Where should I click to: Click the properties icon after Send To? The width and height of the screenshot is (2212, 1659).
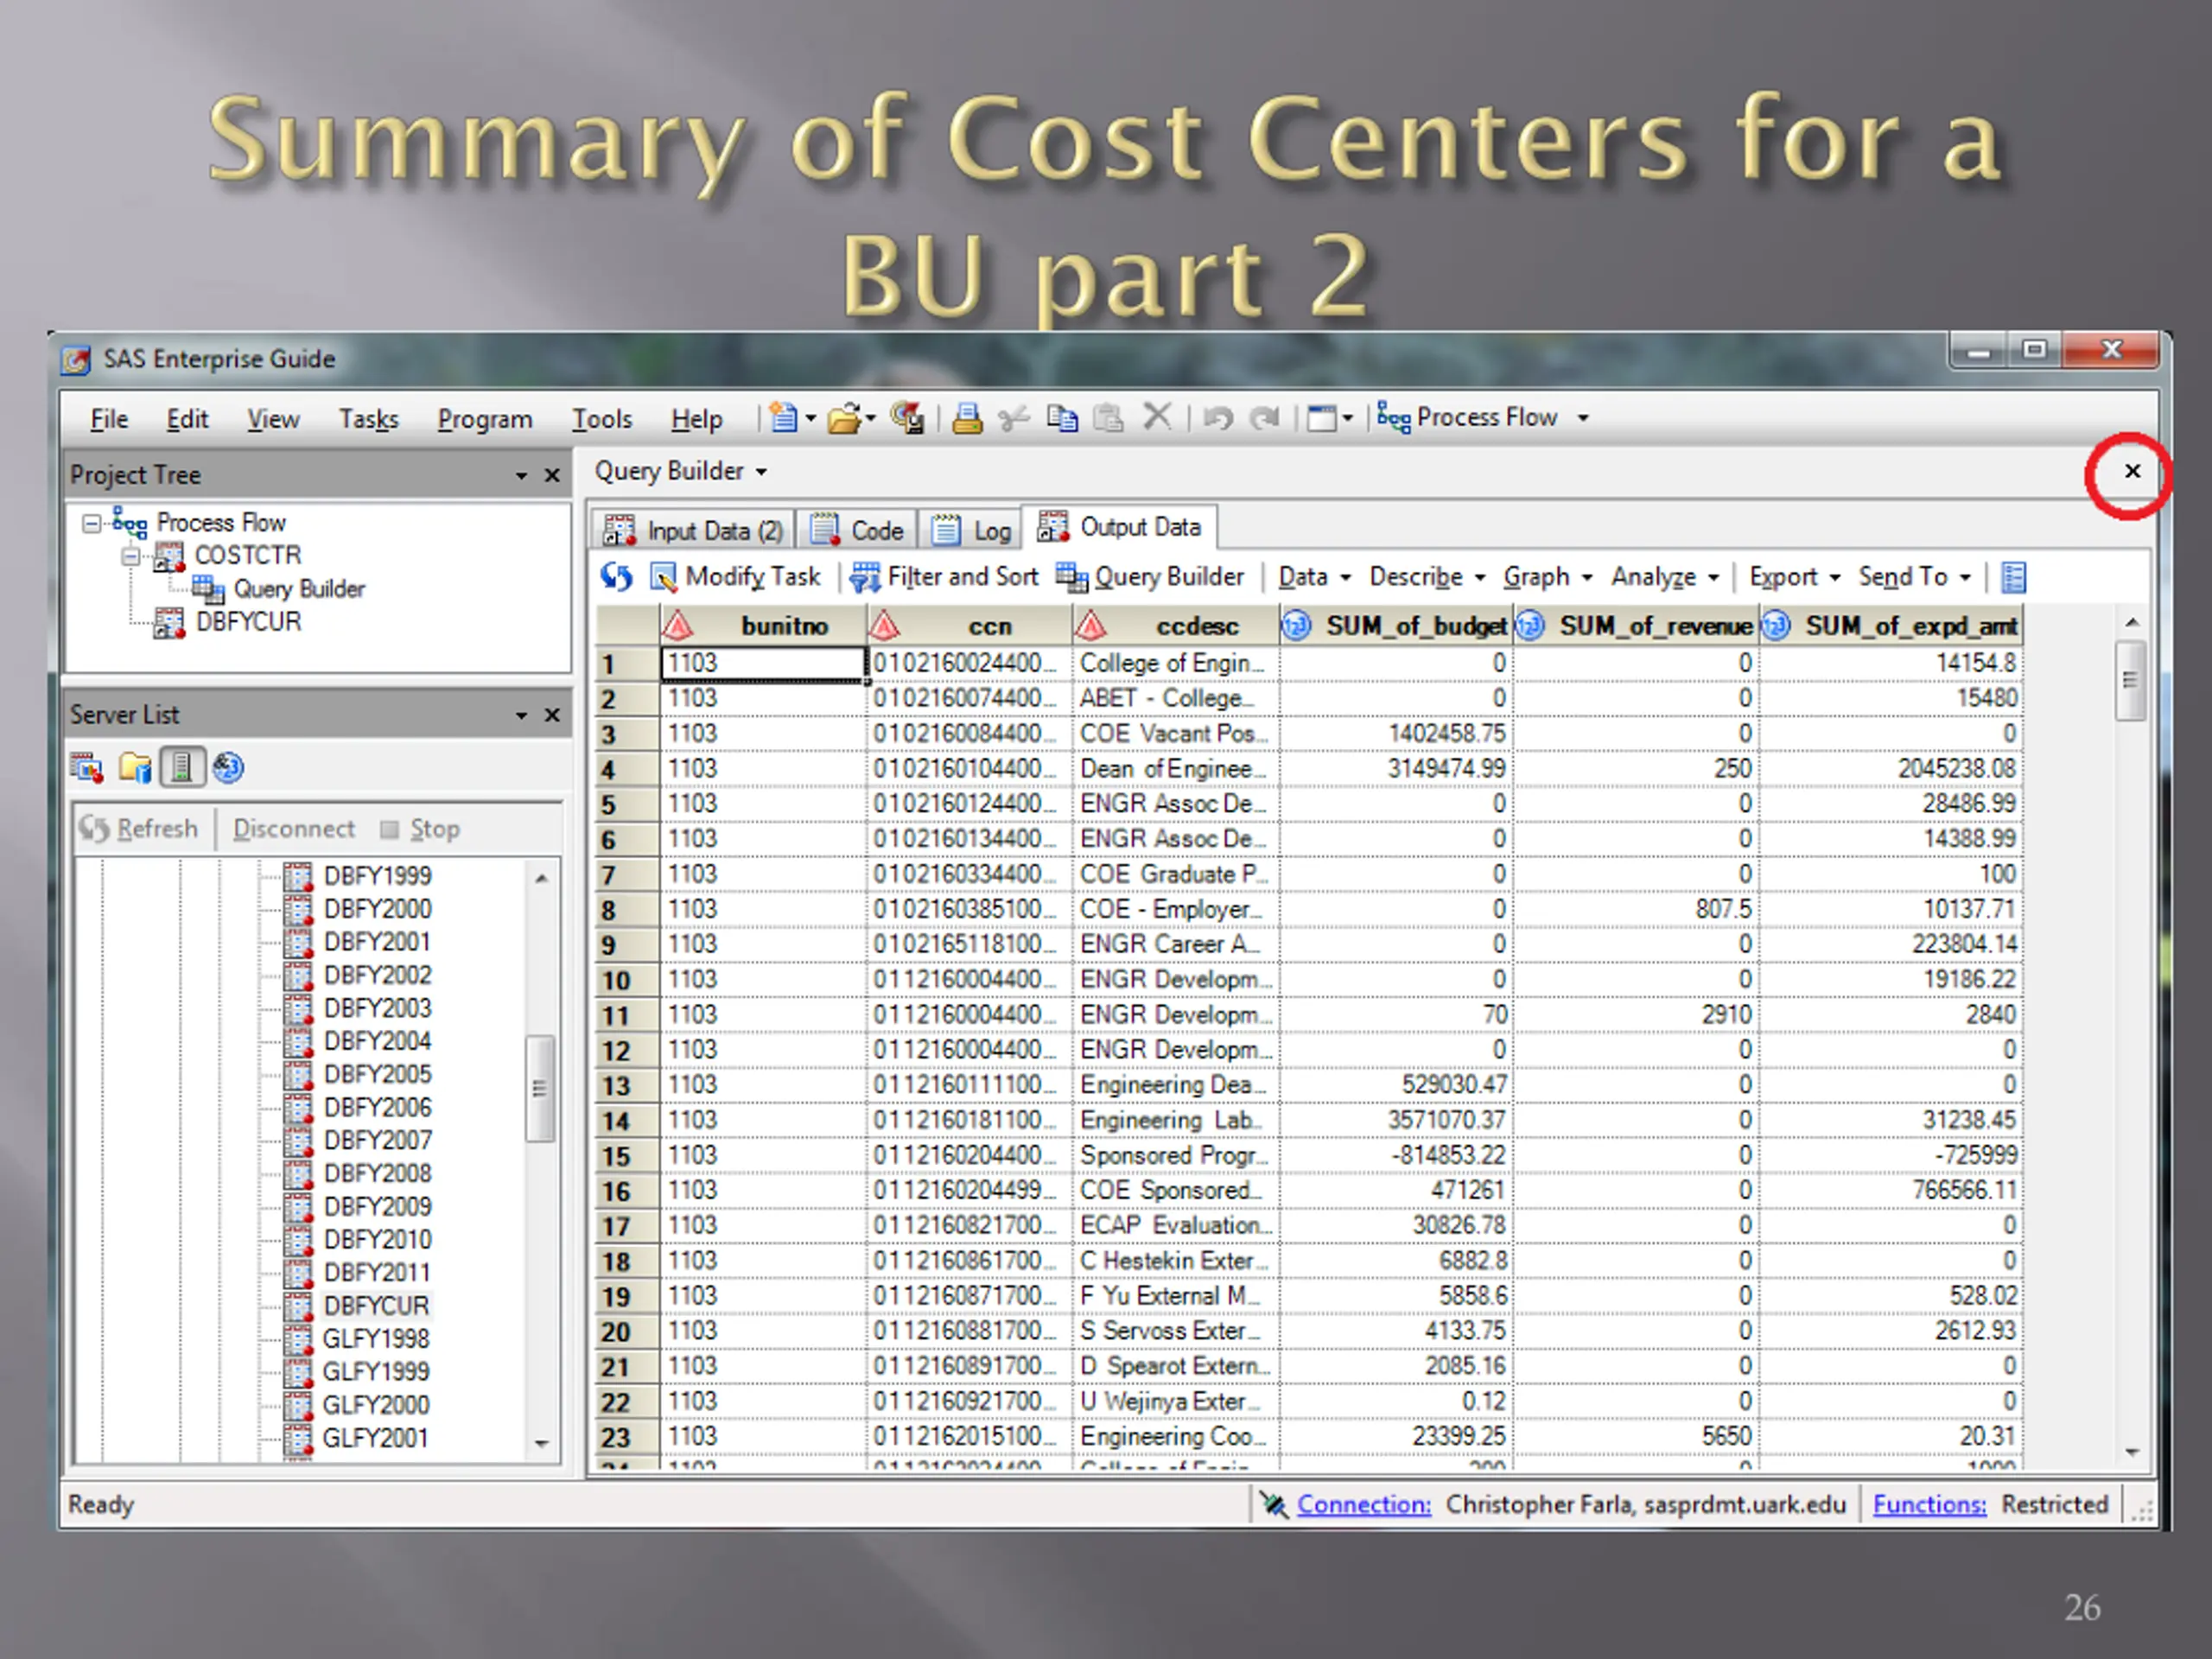point(2013,577)
